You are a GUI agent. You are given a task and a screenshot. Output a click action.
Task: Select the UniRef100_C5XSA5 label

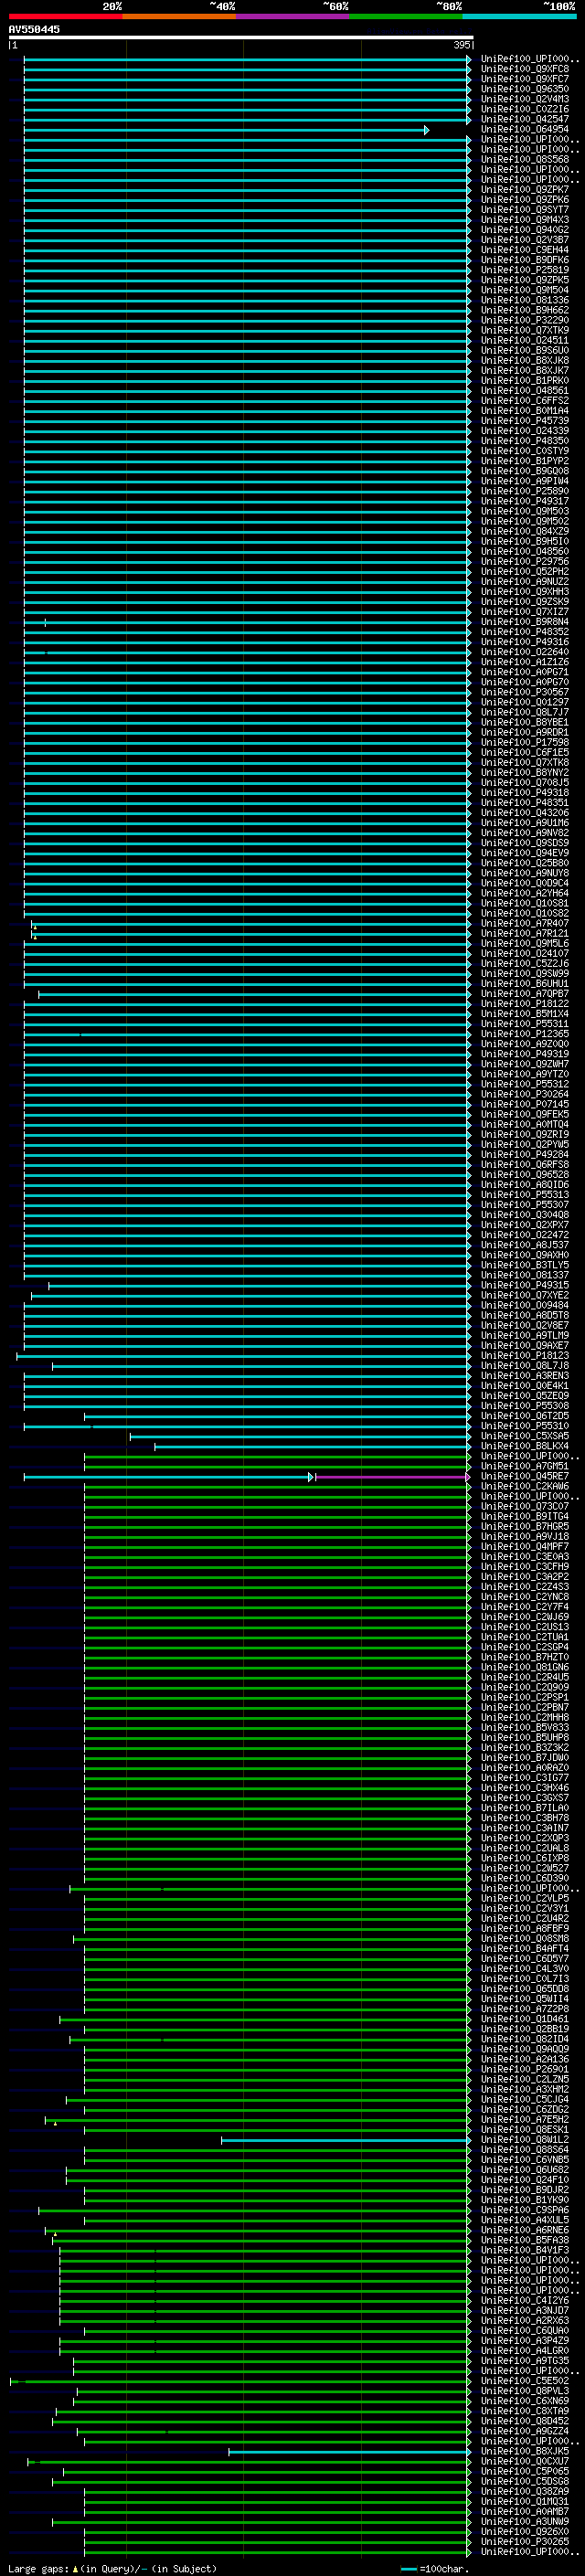pos(525,1435)
